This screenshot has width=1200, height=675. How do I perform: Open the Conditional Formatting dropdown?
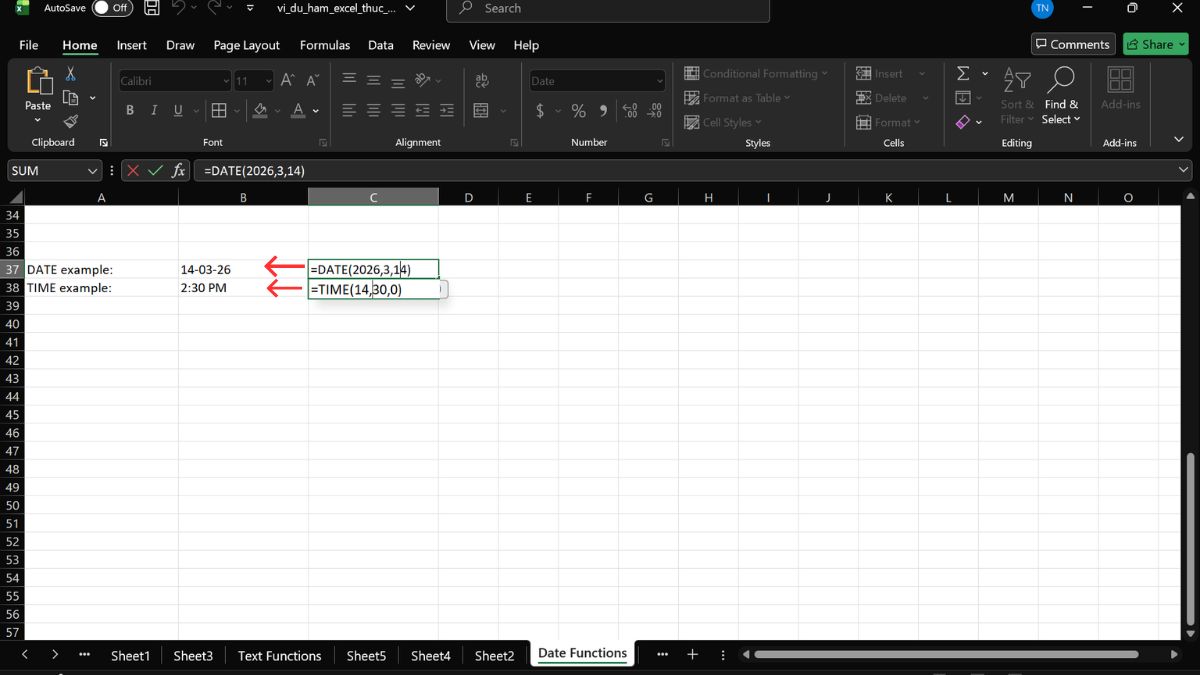(757, 74)
